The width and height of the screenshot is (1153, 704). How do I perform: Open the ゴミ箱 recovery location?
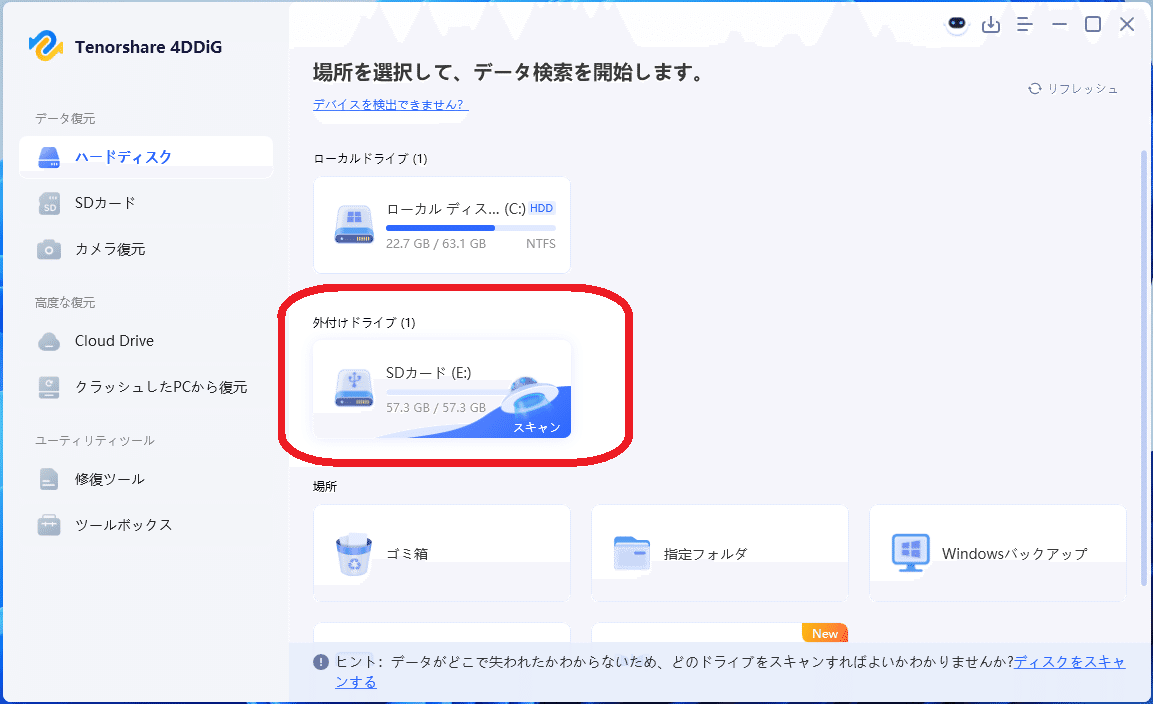click(x=441, y=552)
